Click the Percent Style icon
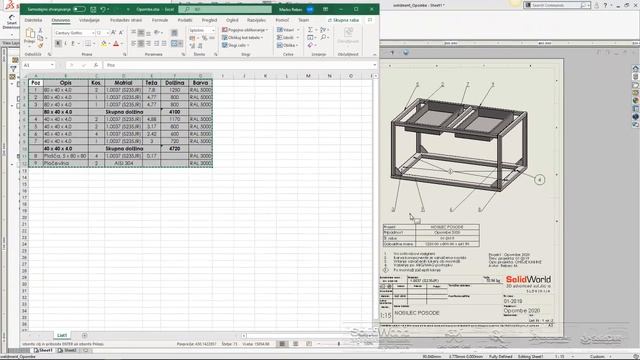The height and width of the screenshot is (360, 640). click(204, 38)
